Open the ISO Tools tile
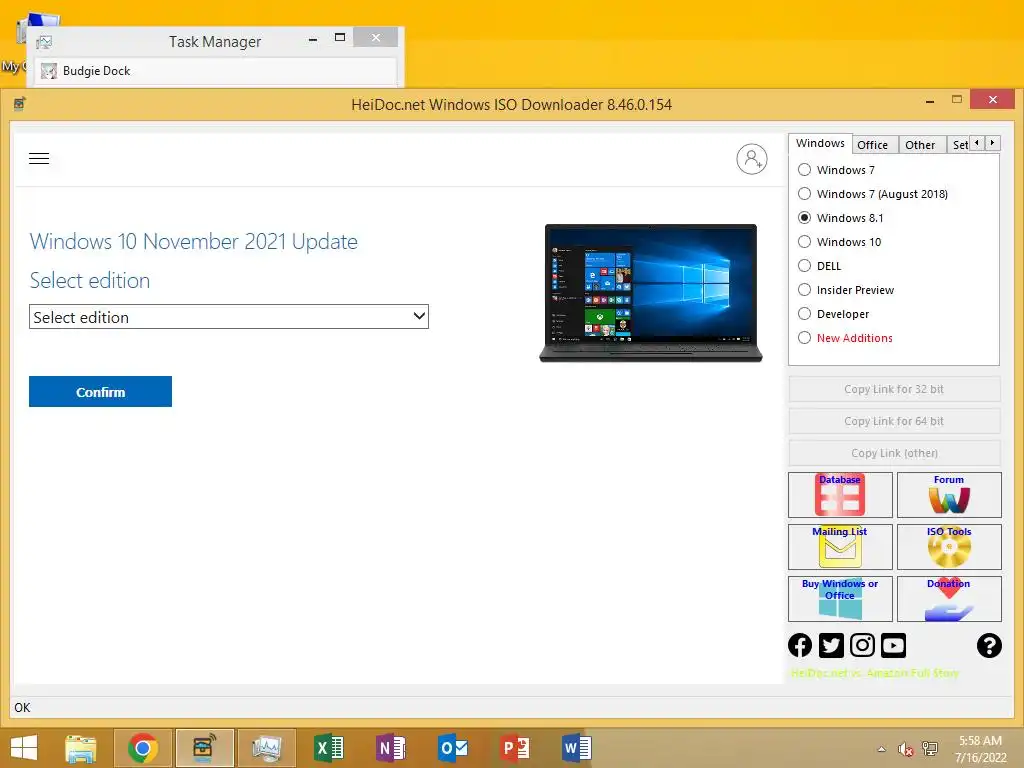Image resolution: width=1024 pixels, height=768 pixels. [x=949, y=547]
